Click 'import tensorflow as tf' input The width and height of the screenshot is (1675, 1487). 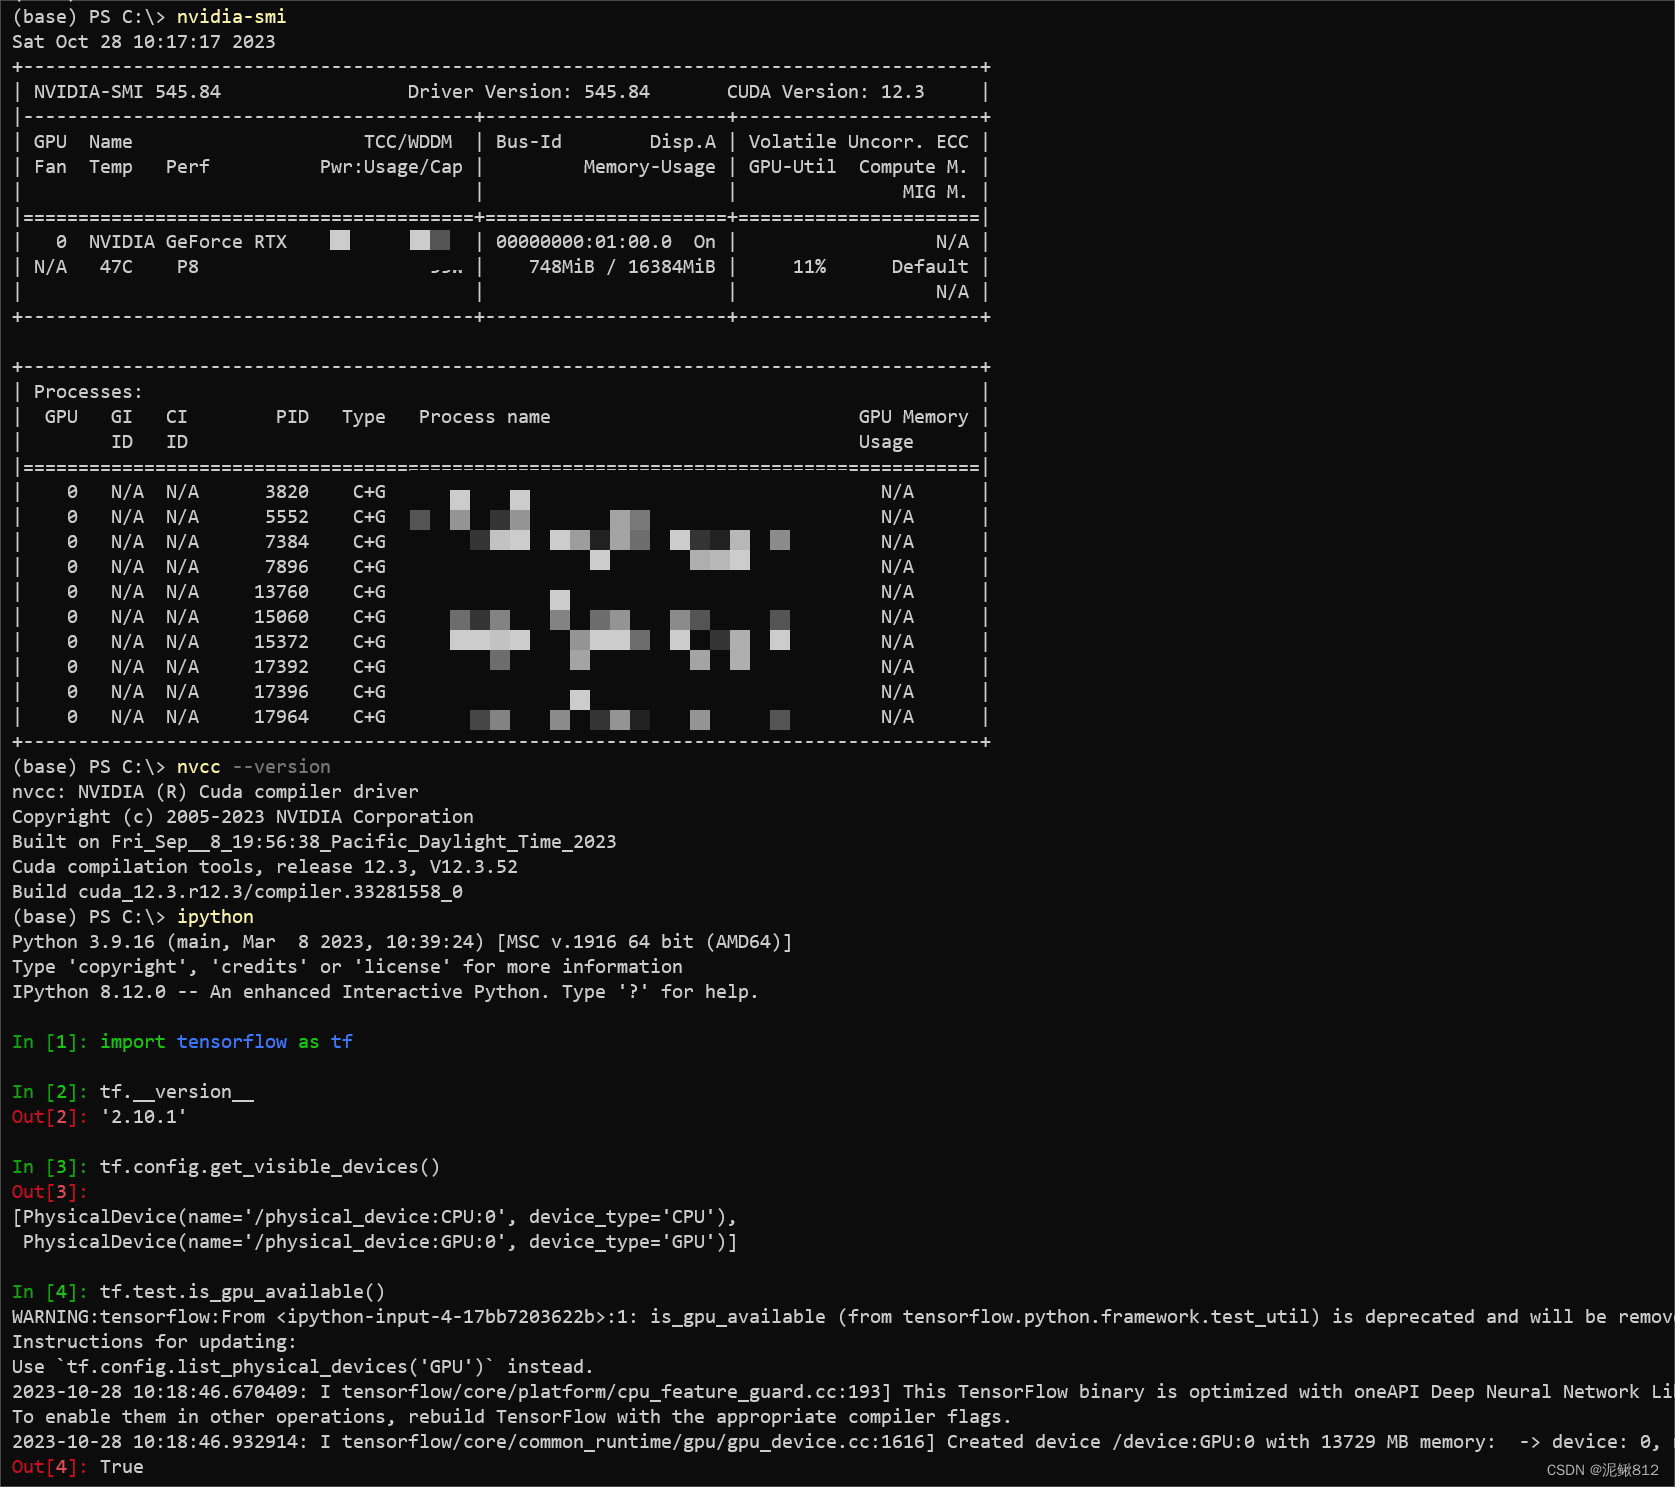click(x=226, y=1042)
